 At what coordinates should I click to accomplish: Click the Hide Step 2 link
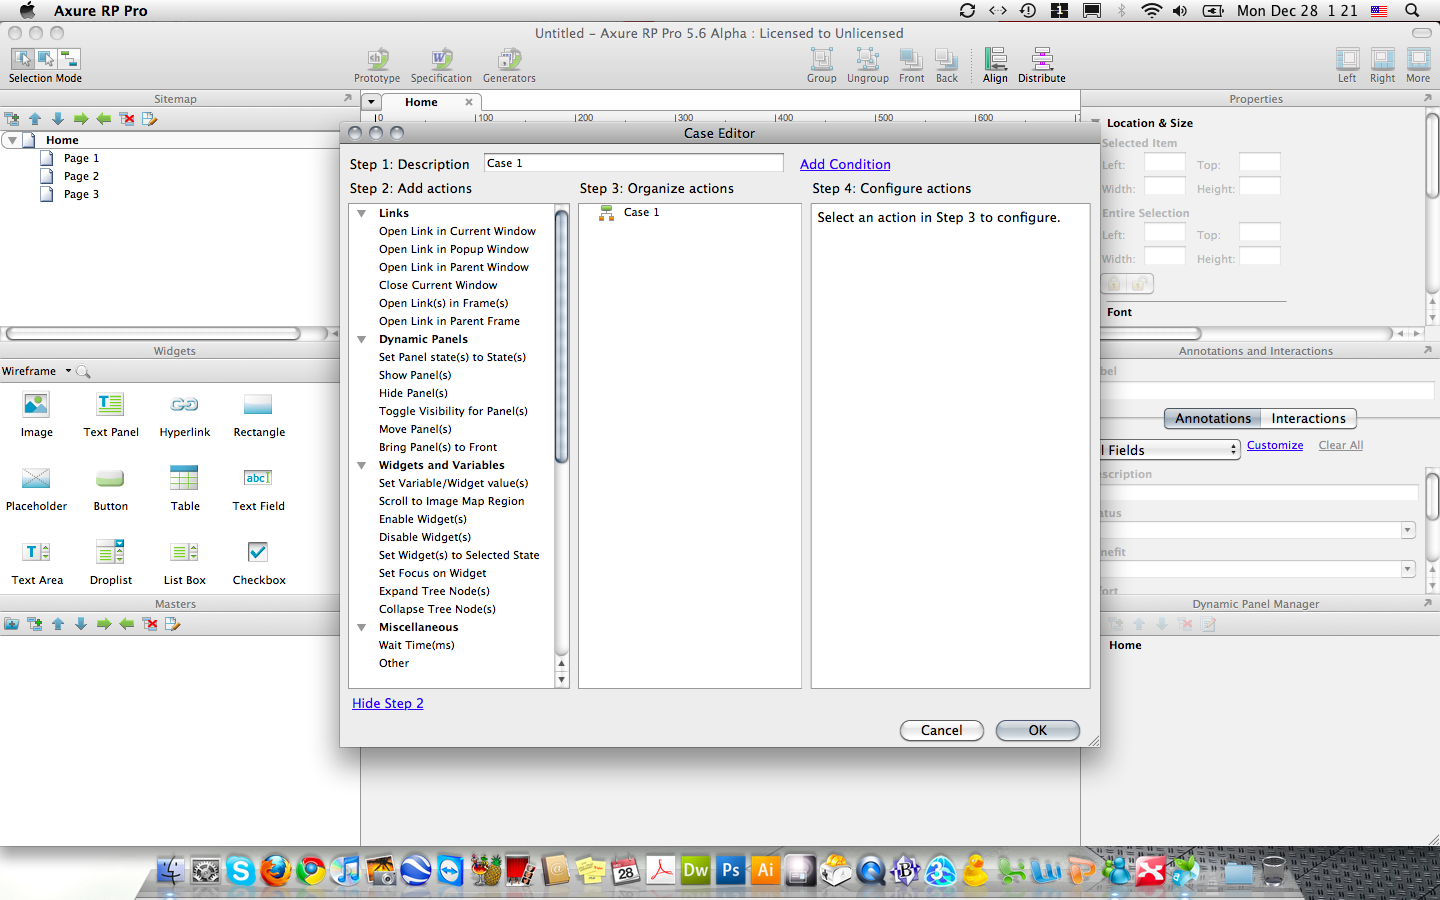click(388, 704)
